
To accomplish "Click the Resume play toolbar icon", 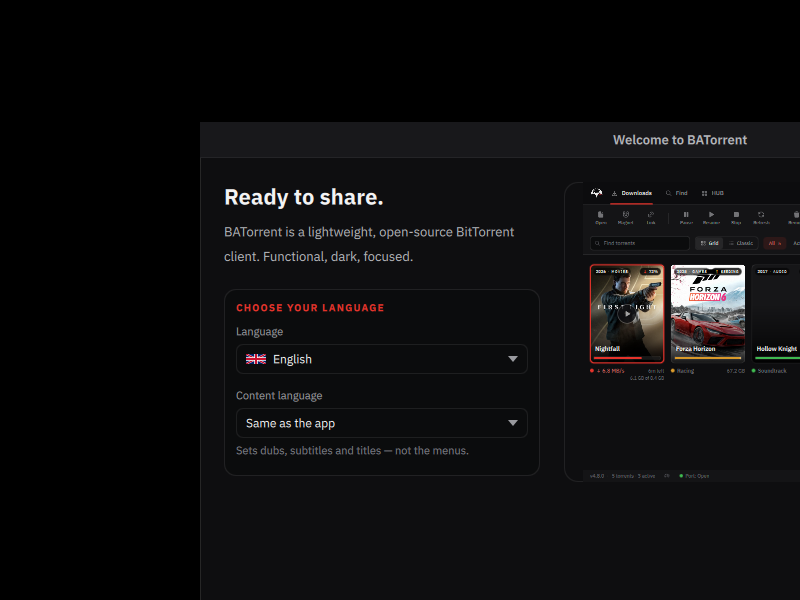I will point(711,218).
